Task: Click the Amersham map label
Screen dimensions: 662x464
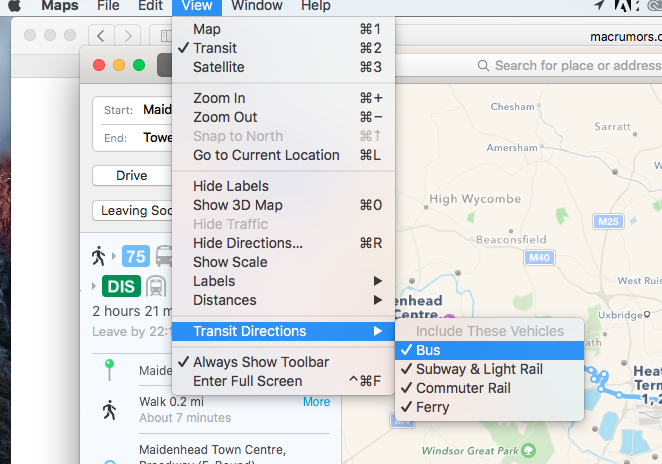Action: tap(512, 148)
